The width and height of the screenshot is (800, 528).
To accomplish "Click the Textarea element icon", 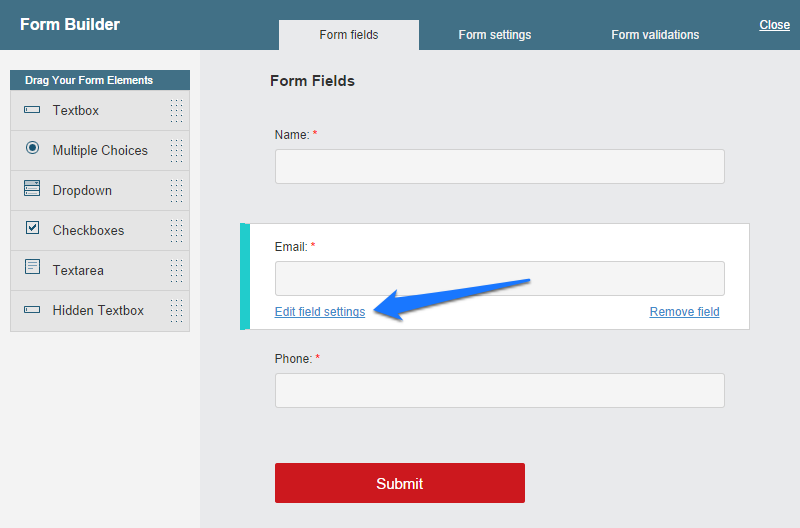I will (32, 268).
